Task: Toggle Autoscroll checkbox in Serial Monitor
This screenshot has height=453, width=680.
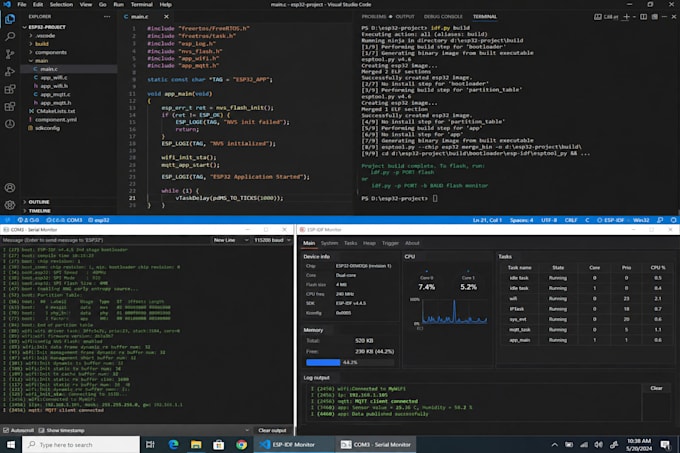Action: (6, 430)
